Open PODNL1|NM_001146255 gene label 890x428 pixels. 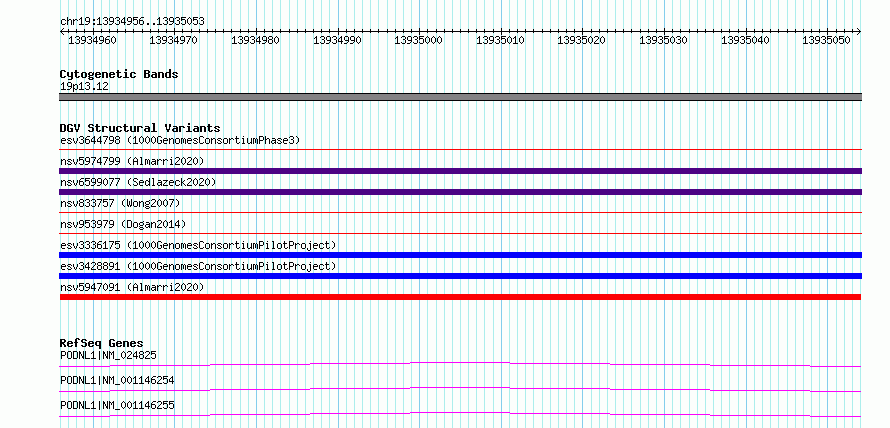(117, 405)
